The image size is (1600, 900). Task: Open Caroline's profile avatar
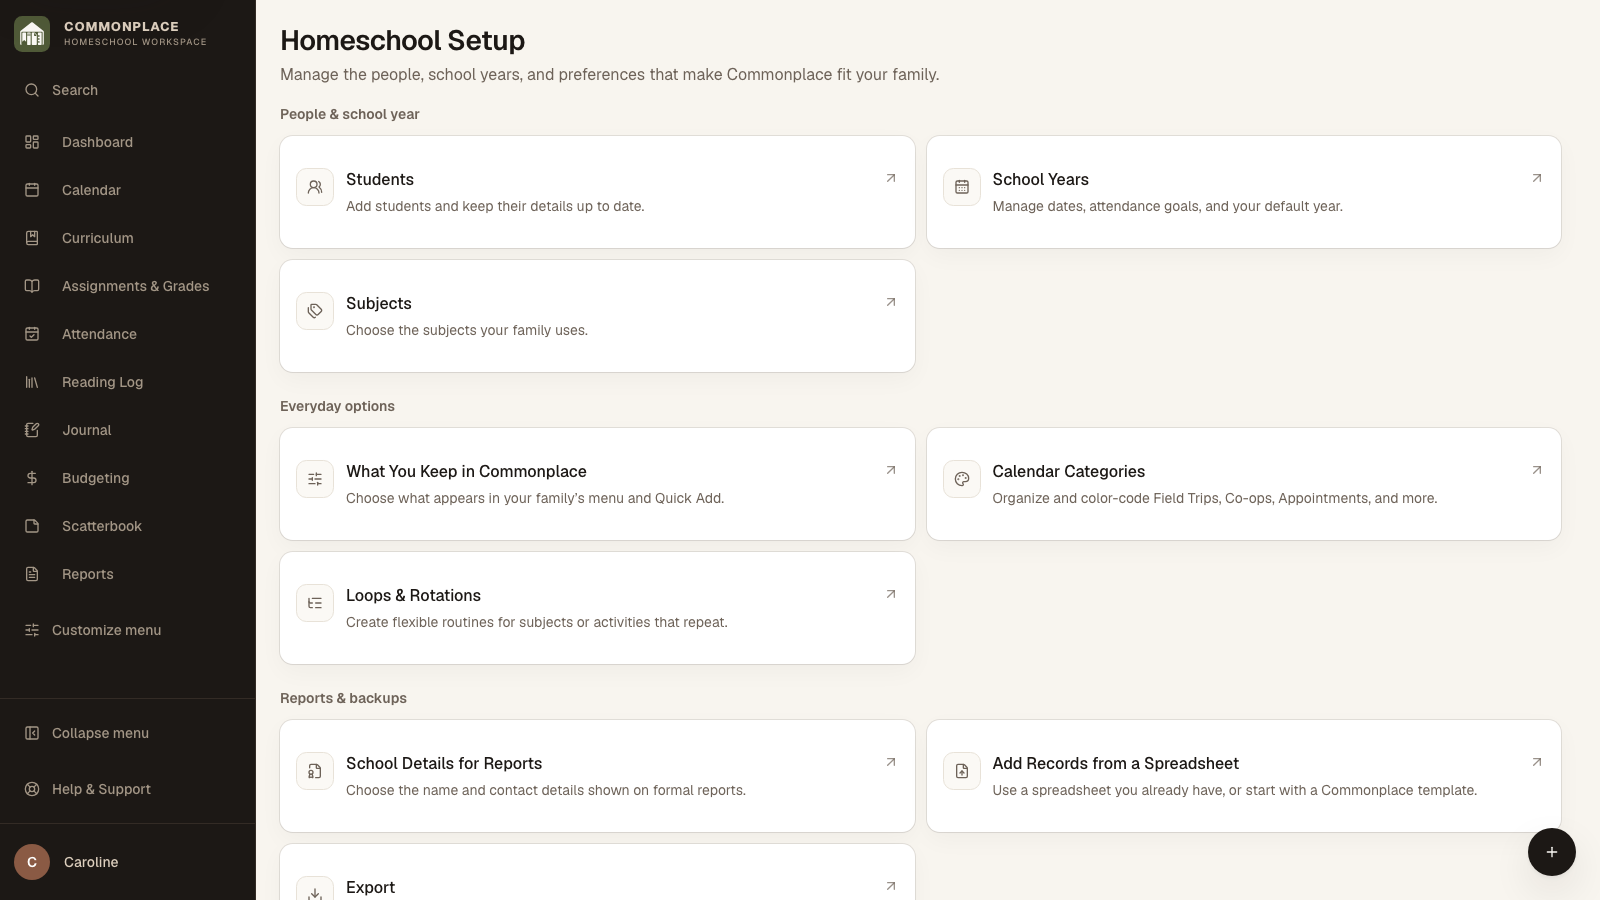(x=32, y=862)
